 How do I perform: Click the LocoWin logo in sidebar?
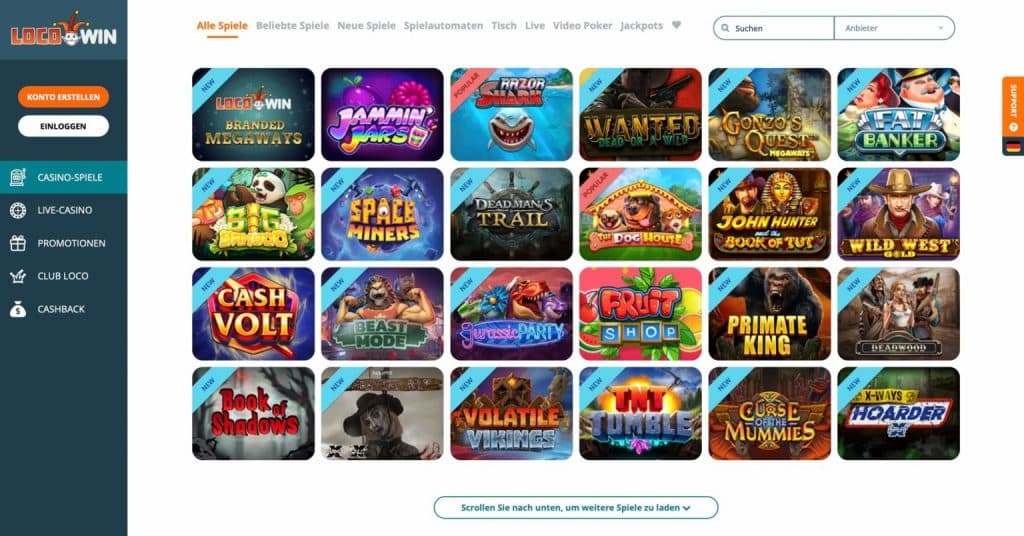(x=63, y=31)
